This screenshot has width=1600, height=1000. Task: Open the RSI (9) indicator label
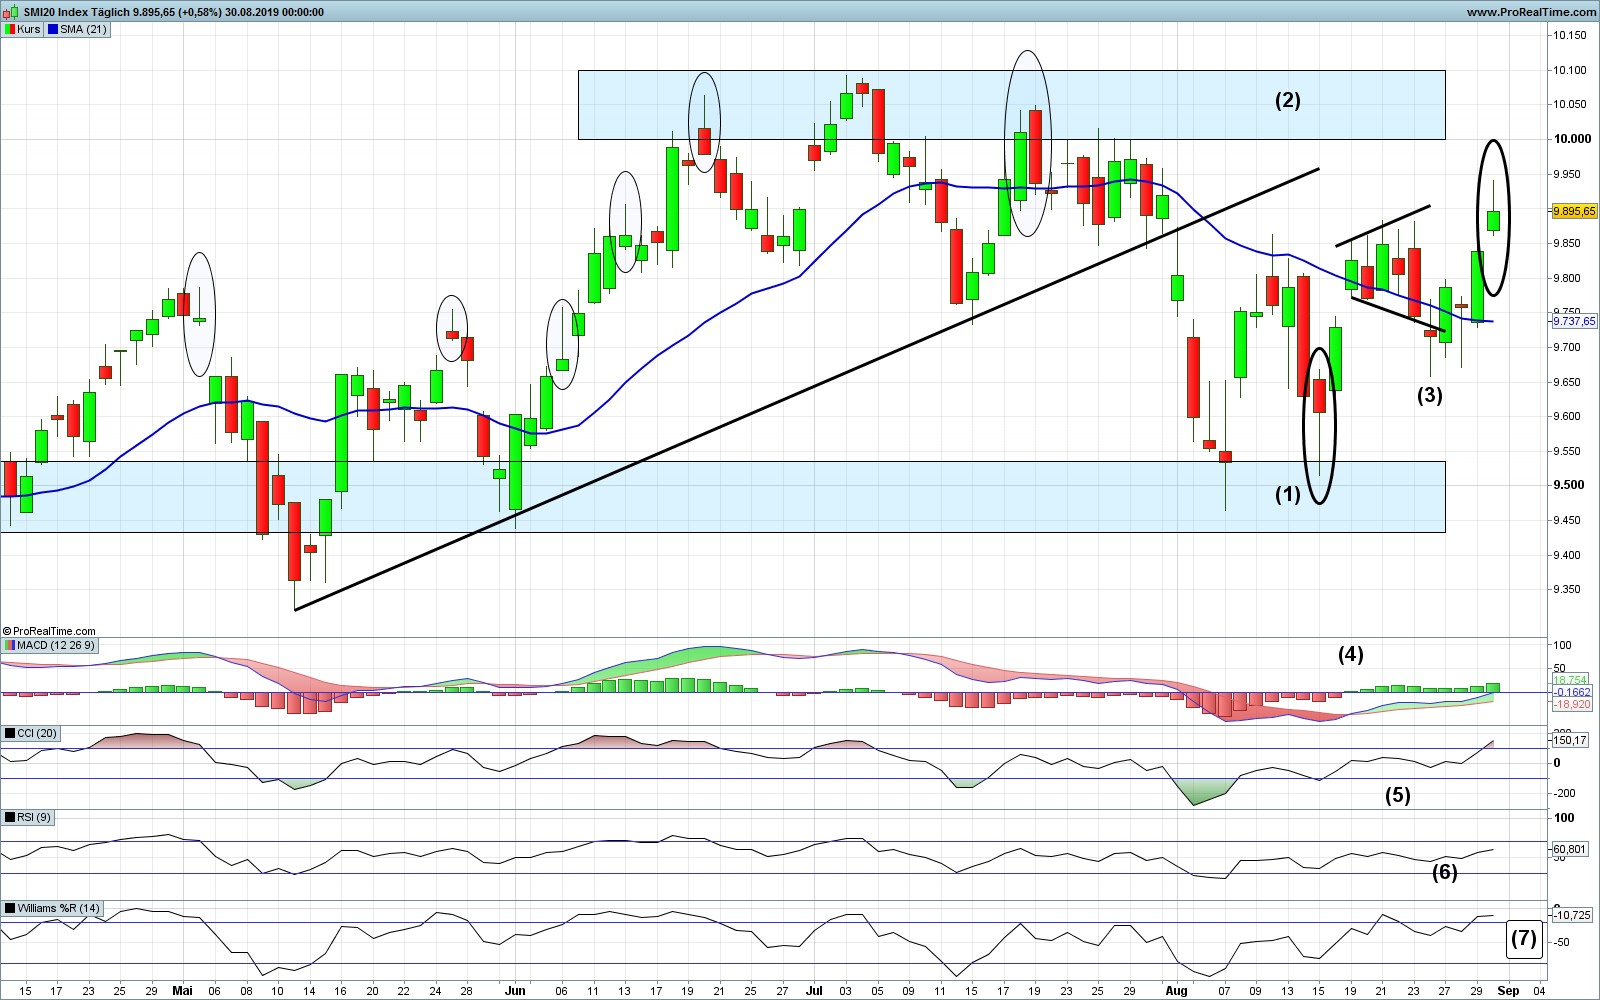[34, 818]
